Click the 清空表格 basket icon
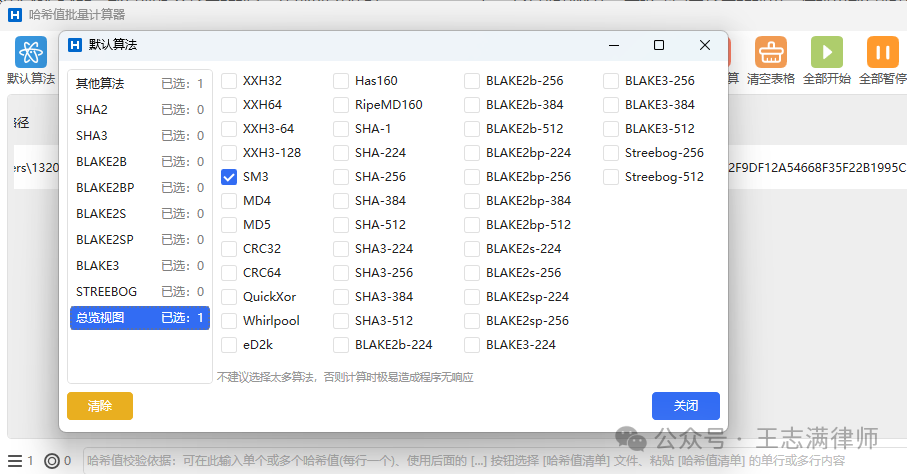 [771, 53]
